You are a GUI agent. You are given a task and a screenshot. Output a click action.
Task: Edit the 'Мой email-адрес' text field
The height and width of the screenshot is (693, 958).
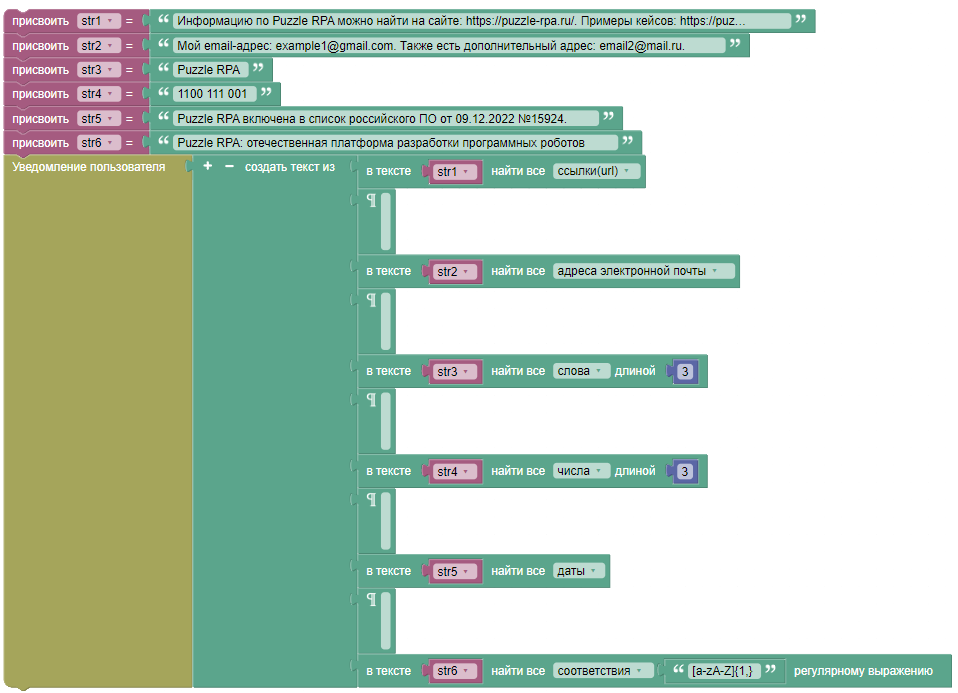pyautogui.click(x=448, y=45)
